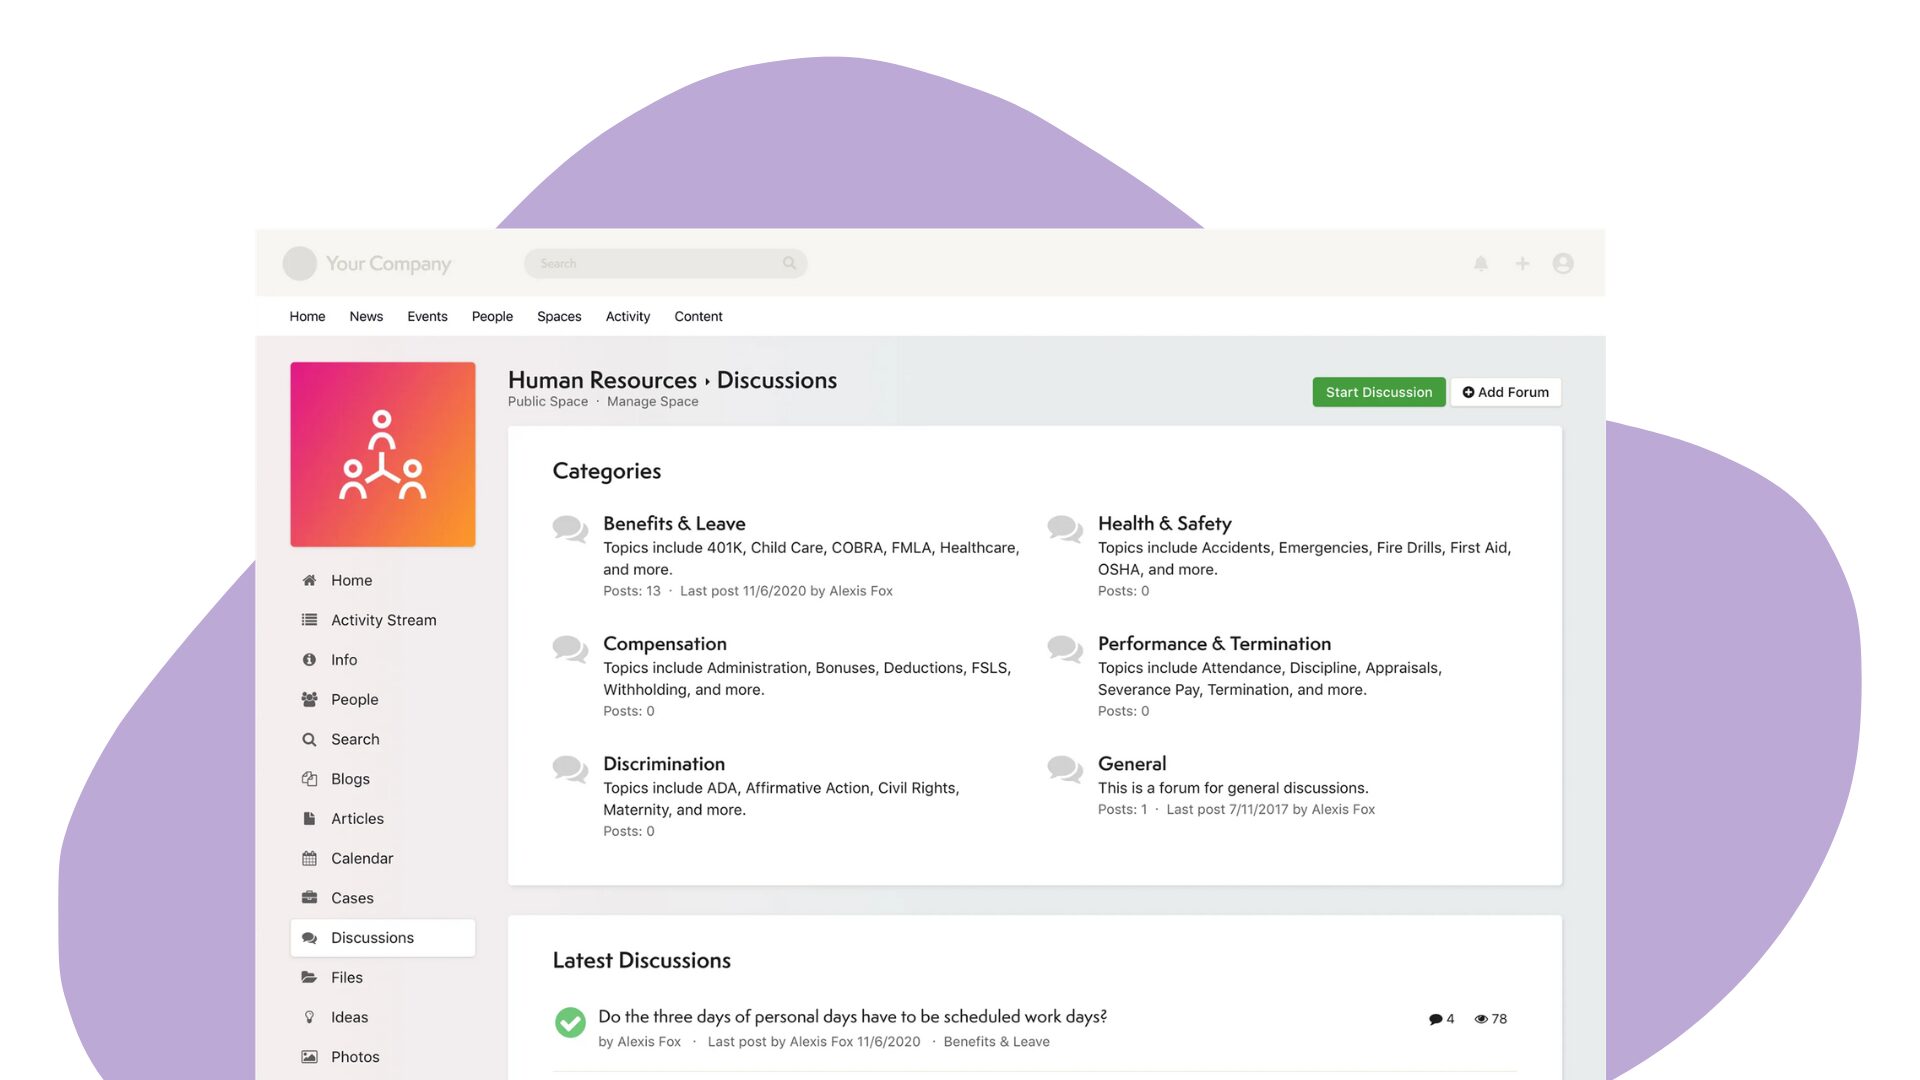The width and height of the screenshot is (1920, 1080).
Task: Click the Ideas lightbulb icon in sidebar
Action: [x=309, y=1017]
